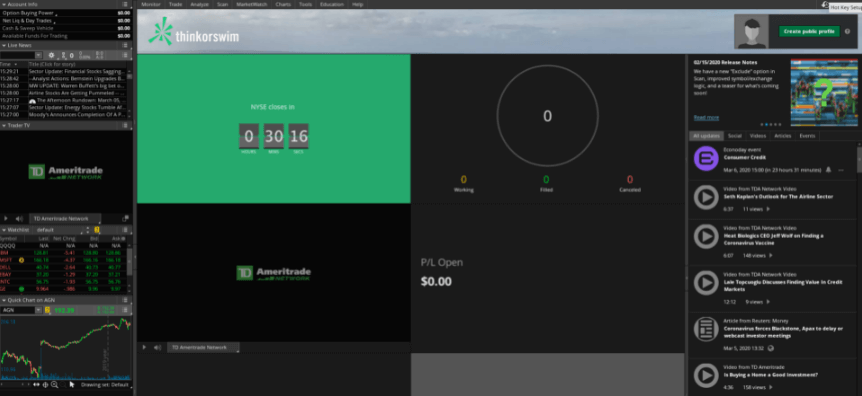Collapse the Live News section
862x396 pixels.
pyautogui.click(x=4, y=46)
